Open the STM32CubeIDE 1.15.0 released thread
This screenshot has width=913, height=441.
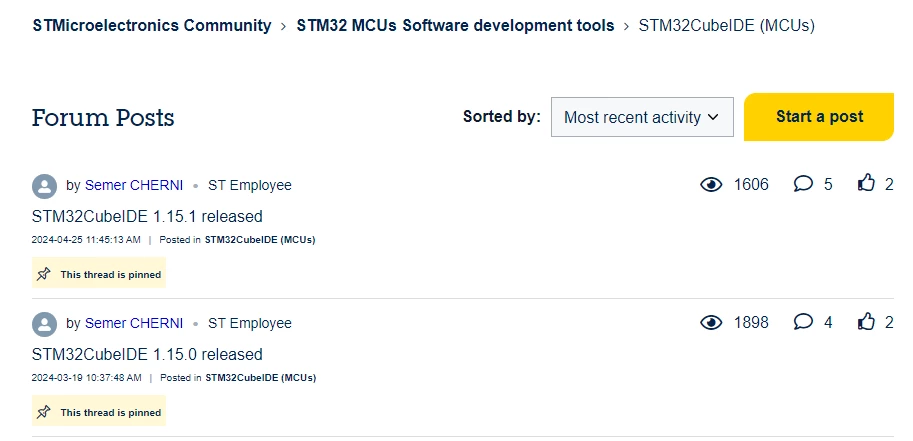147,355
